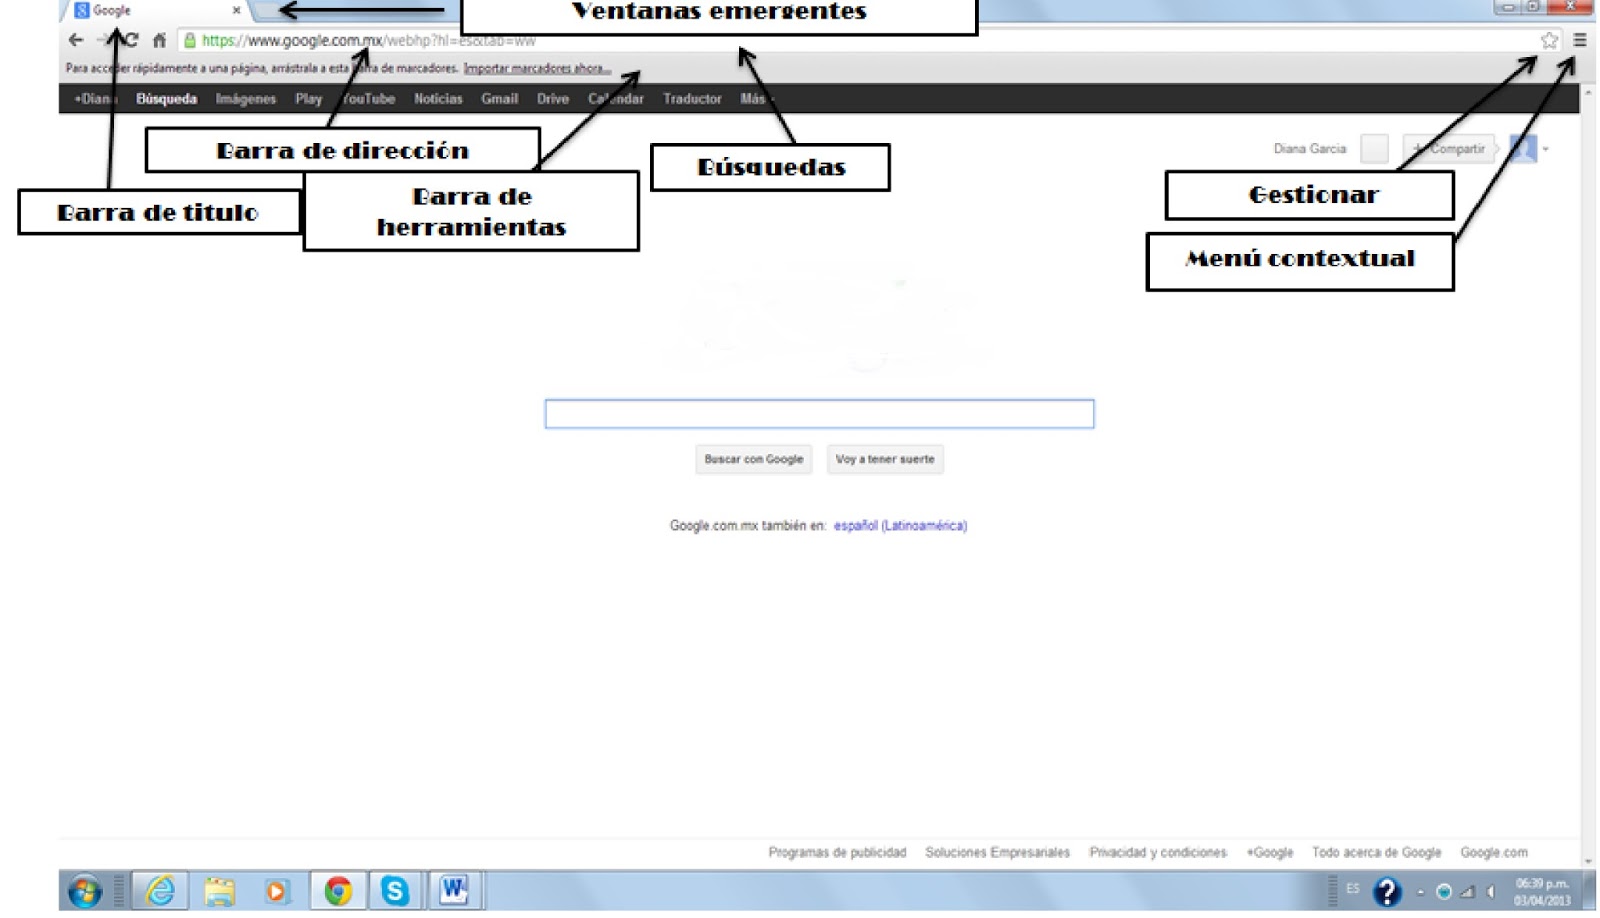The width and height of the screenshot is (1600, 918).
Task: Open Todo acerca de Google link
Action: coord(1376,853)
